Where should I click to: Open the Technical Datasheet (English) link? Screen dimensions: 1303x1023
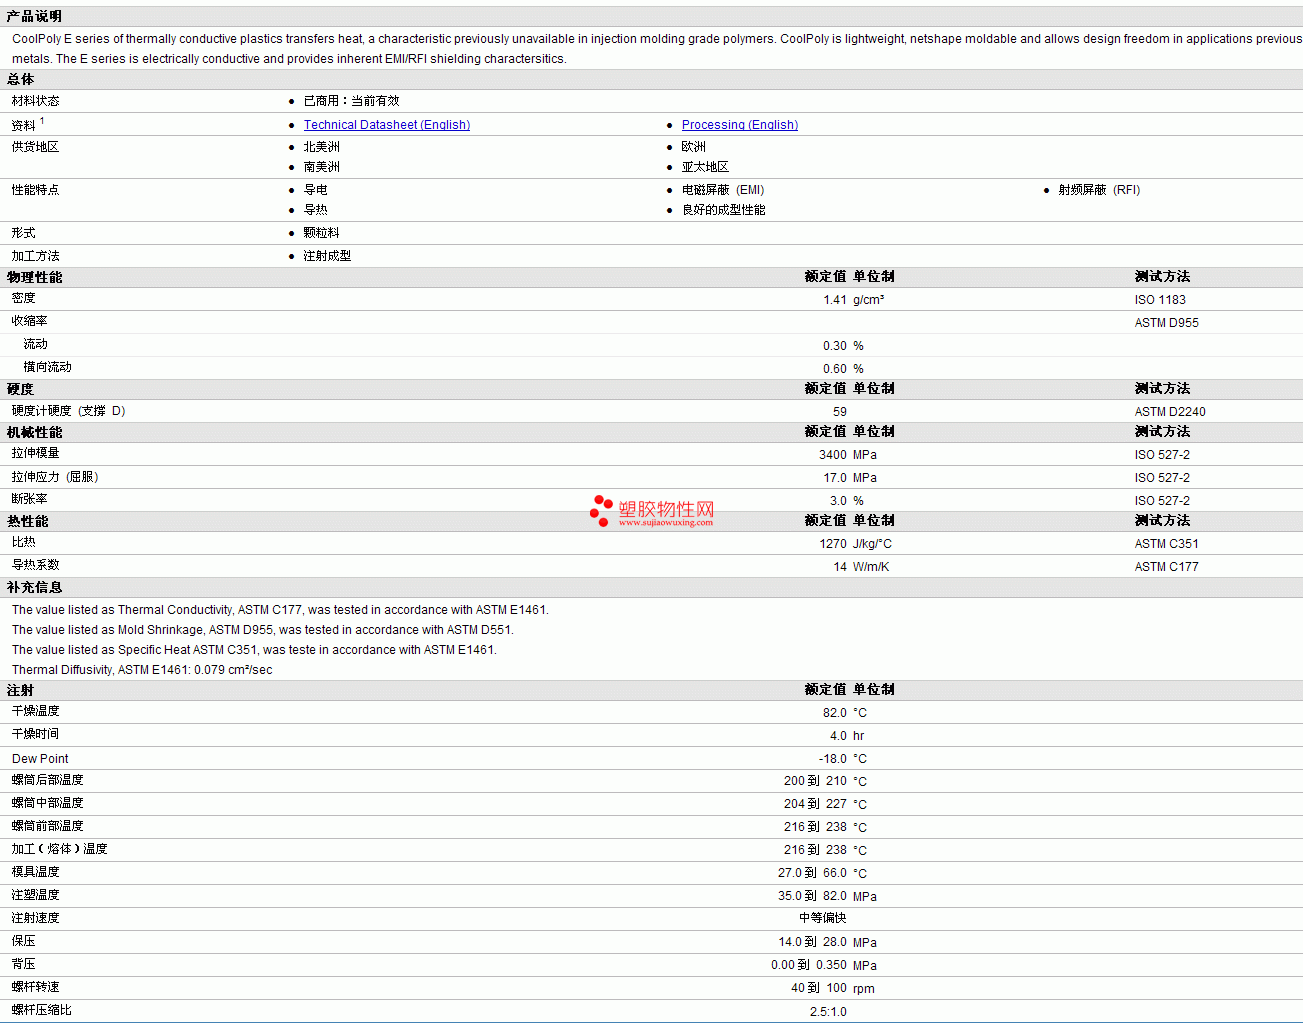[x=386, y=125]
